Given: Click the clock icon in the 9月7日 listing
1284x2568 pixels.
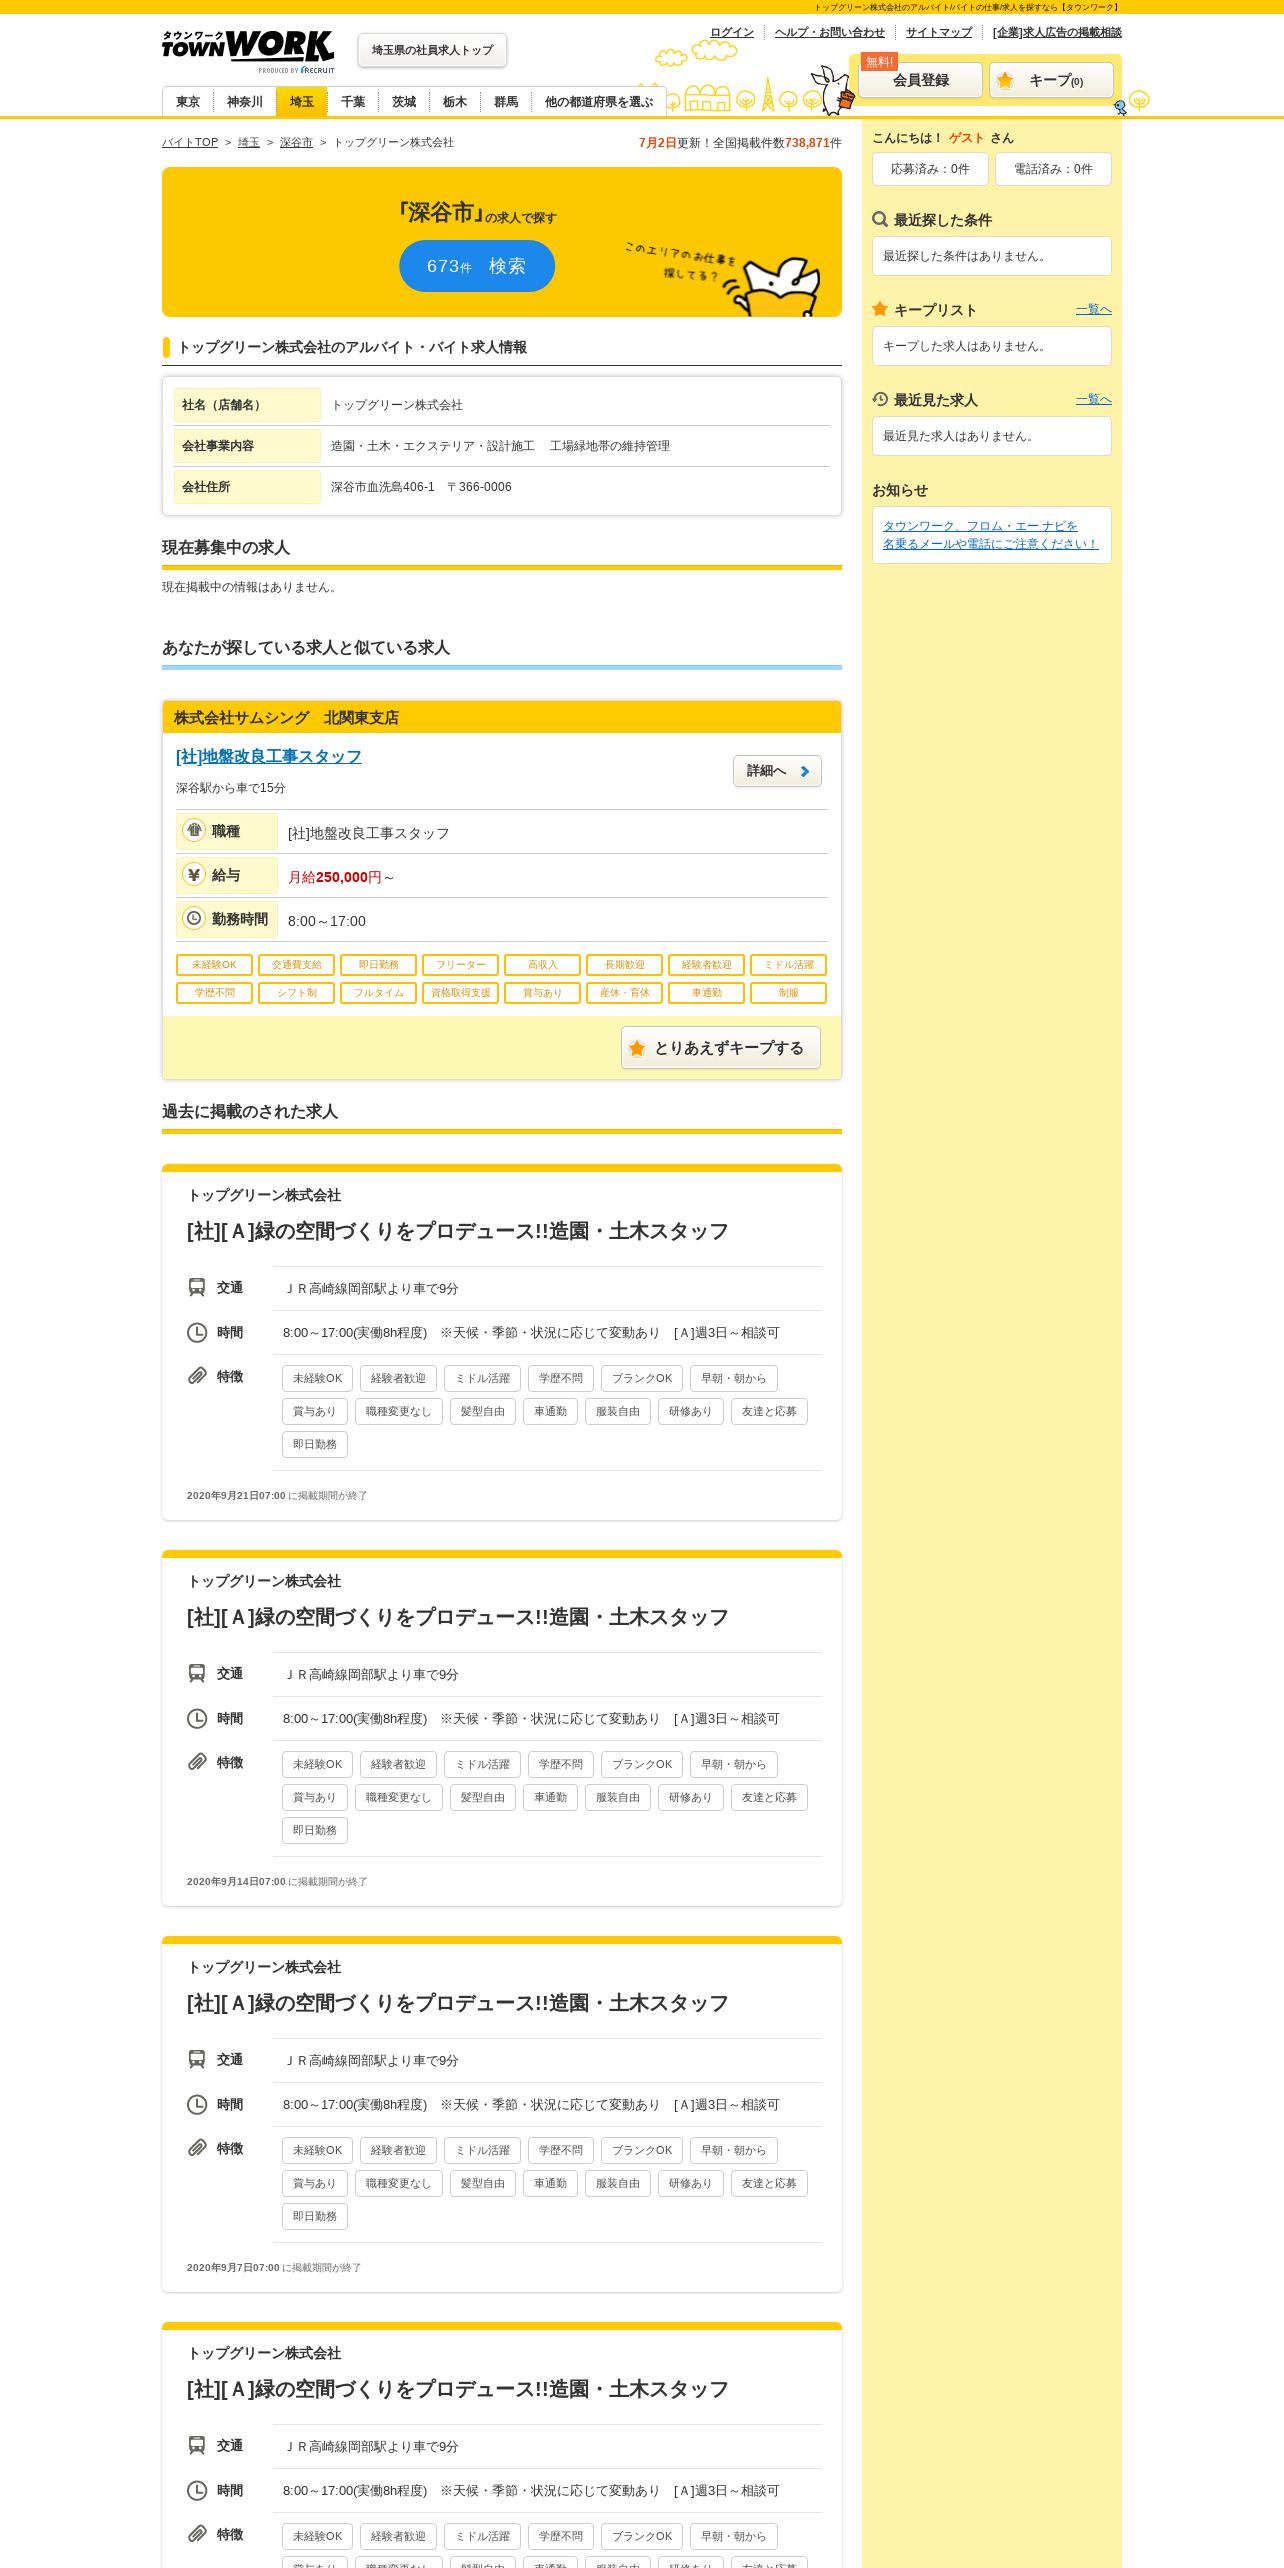Looking at the screenshot, I should [x=197, y=2104].
